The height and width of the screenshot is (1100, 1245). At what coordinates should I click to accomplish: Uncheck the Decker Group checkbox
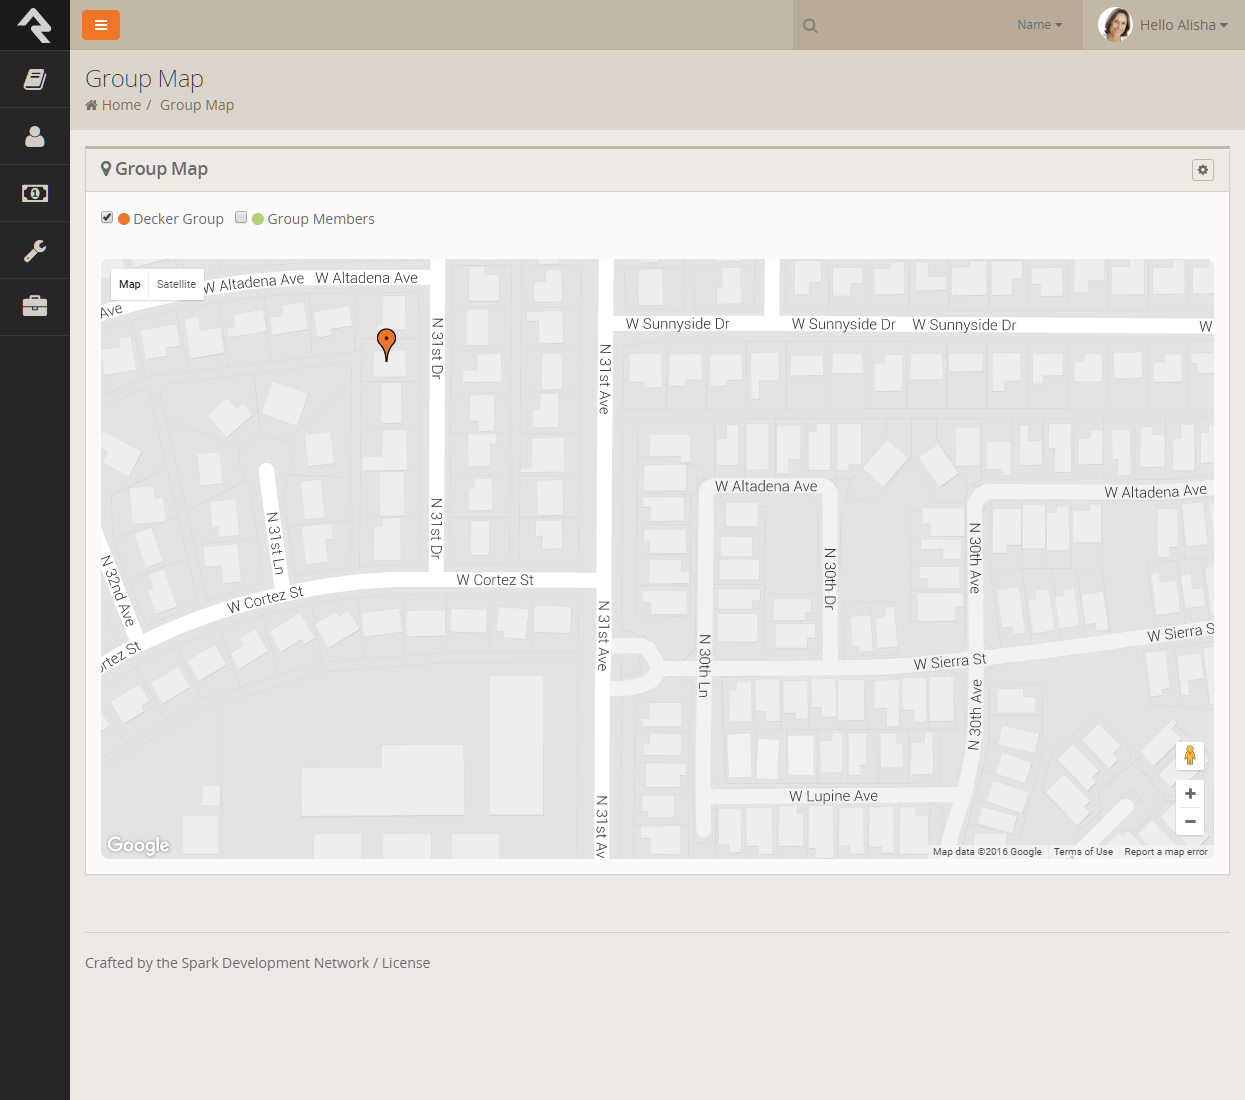pos(107,218)
